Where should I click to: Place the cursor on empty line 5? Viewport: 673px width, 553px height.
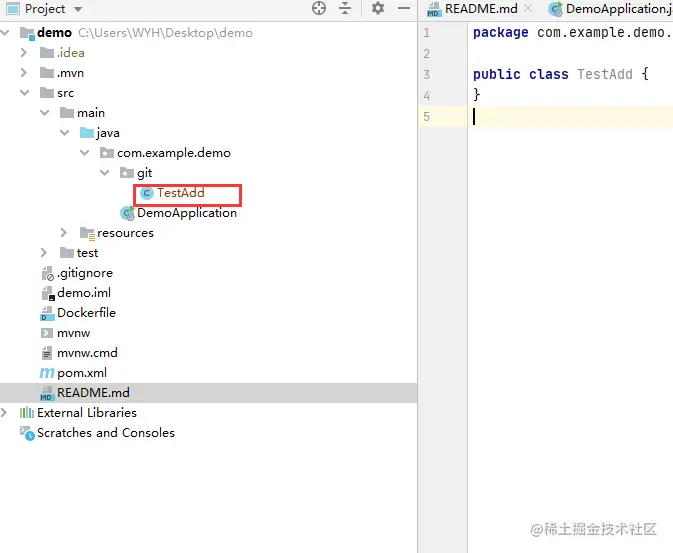(x=571, y=116)
